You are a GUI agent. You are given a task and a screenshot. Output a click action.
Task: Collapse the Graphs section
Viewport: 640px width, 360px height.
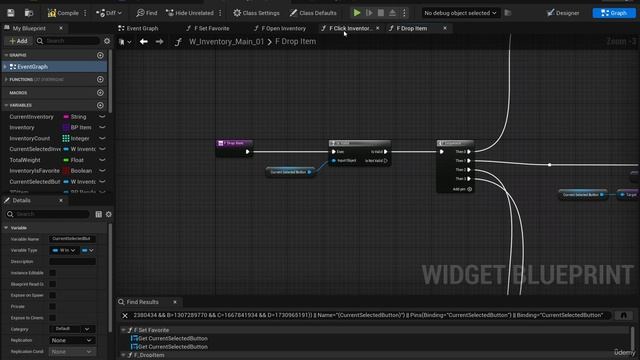point(6,55)
